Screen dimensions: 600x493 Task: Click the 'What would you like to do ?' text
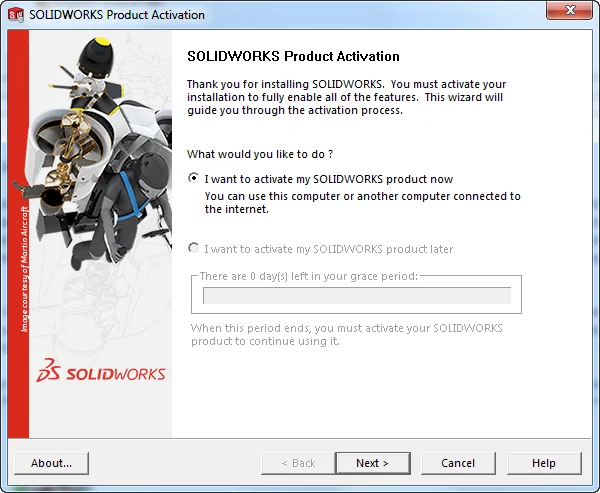(260, 154)
